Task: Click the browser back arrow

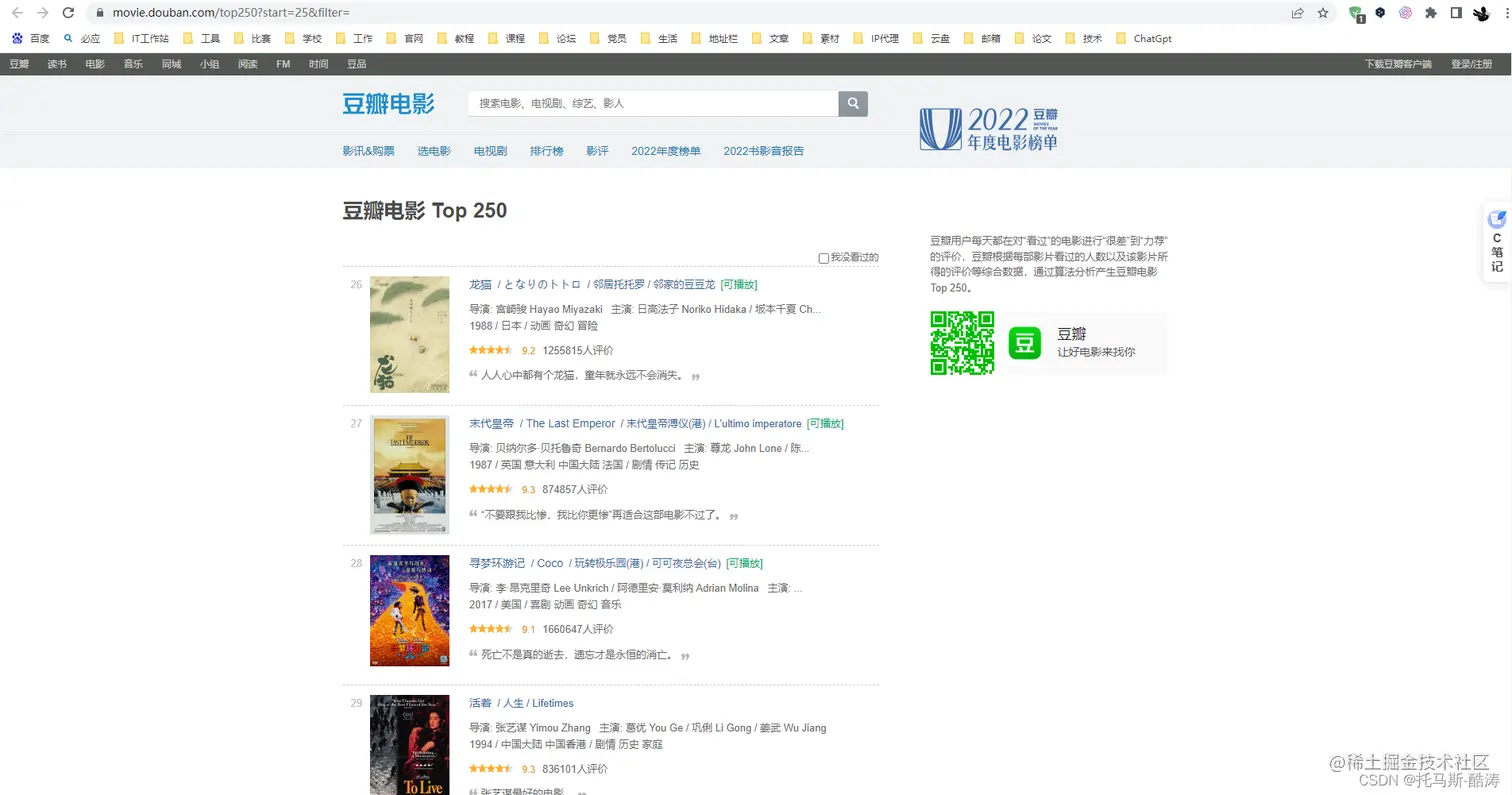Action: click(x=17, y=13)
